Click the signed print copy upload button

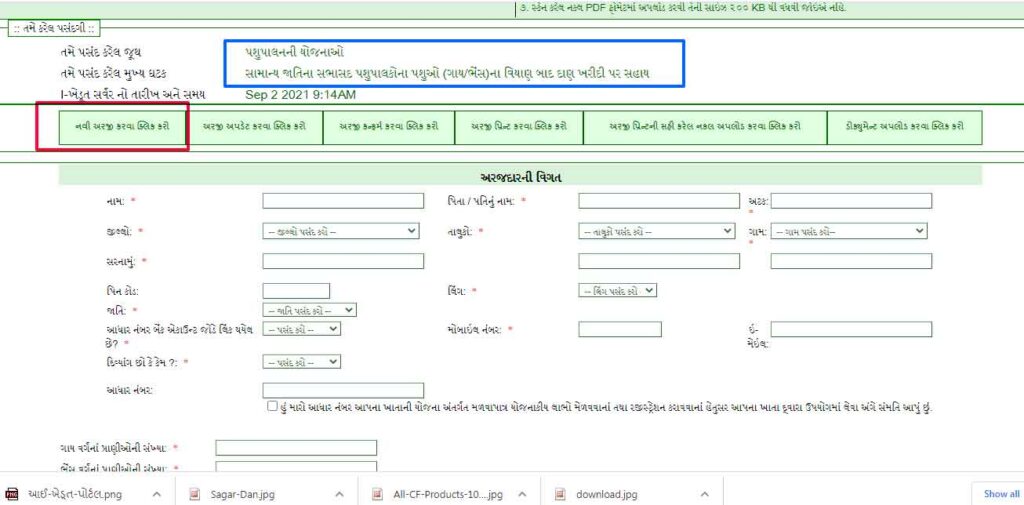coord(705,127)
